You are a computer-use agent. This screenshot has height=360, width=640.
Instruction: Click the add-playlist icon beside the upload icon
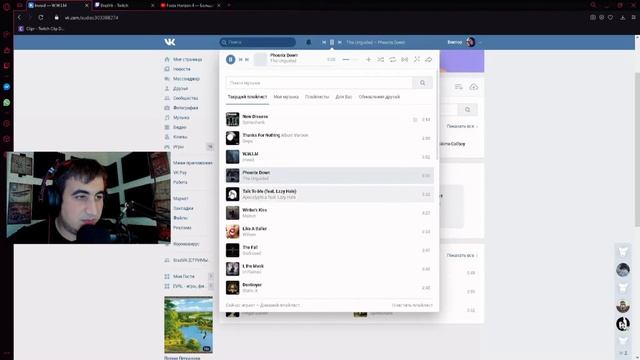pyautogui.click(x=458, y=87)
